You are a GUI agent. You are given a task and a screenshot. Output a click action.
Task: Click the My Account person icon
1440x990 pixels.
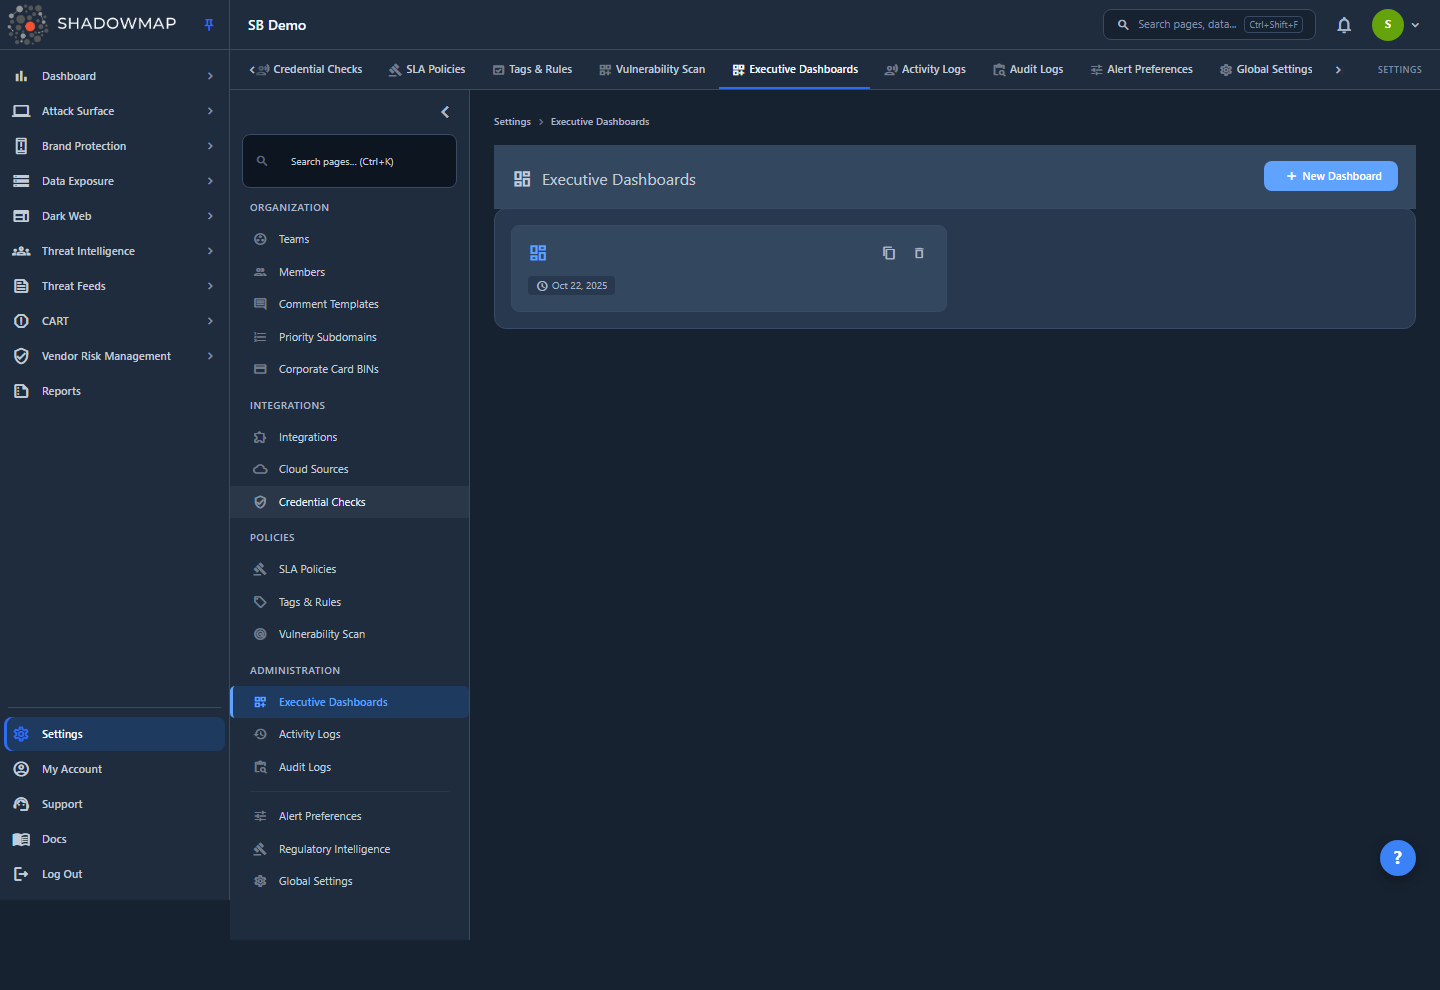click(x=21, y=769)
